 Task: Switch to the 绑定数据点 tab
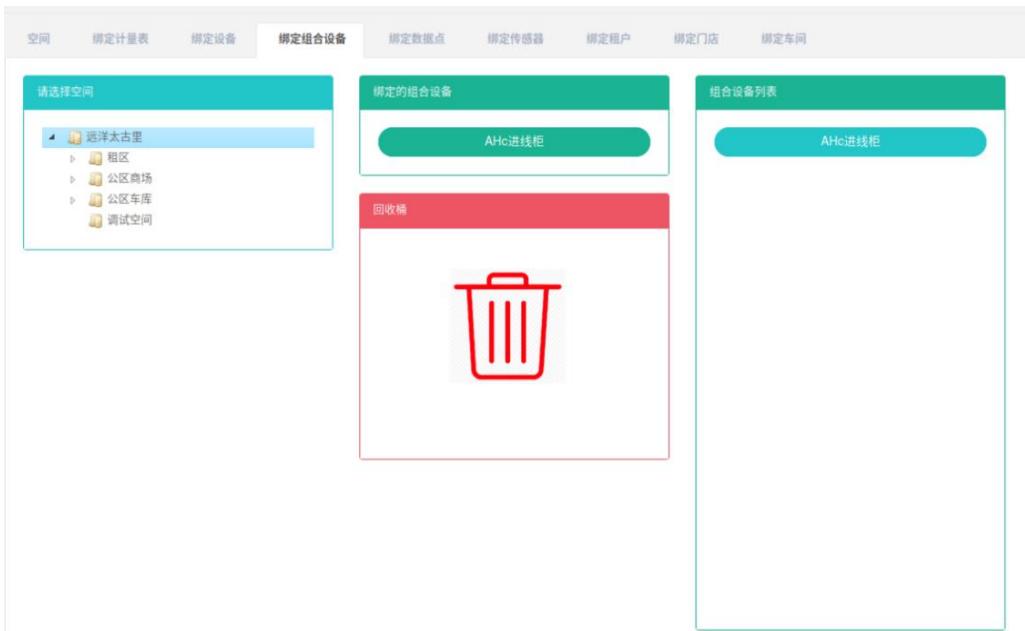click(x=417, y=39)
